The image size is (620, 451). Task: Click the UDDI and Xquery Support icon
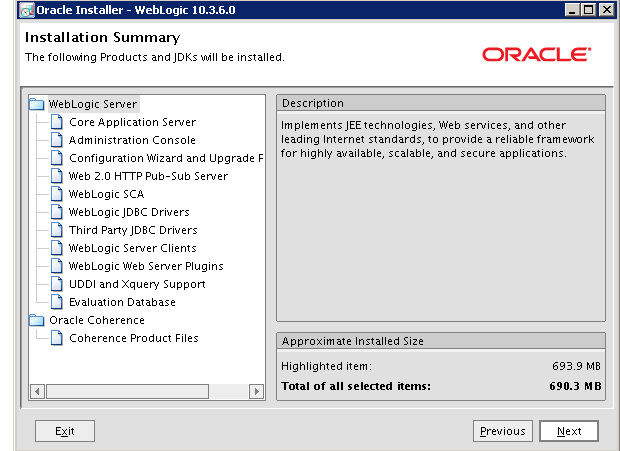pyautogui.click(x=57, y=284)
